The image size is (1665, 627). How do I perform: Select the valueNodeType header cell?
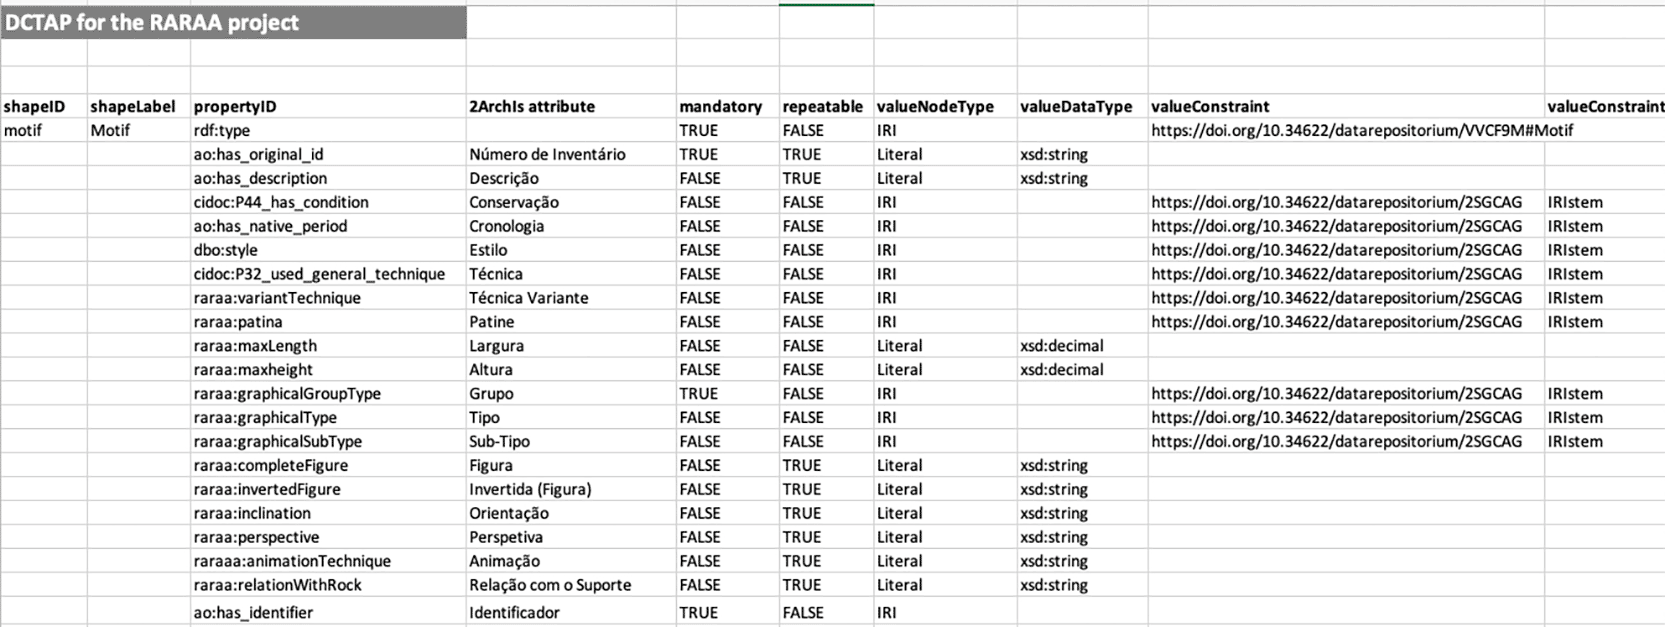[x=945, y=106]
